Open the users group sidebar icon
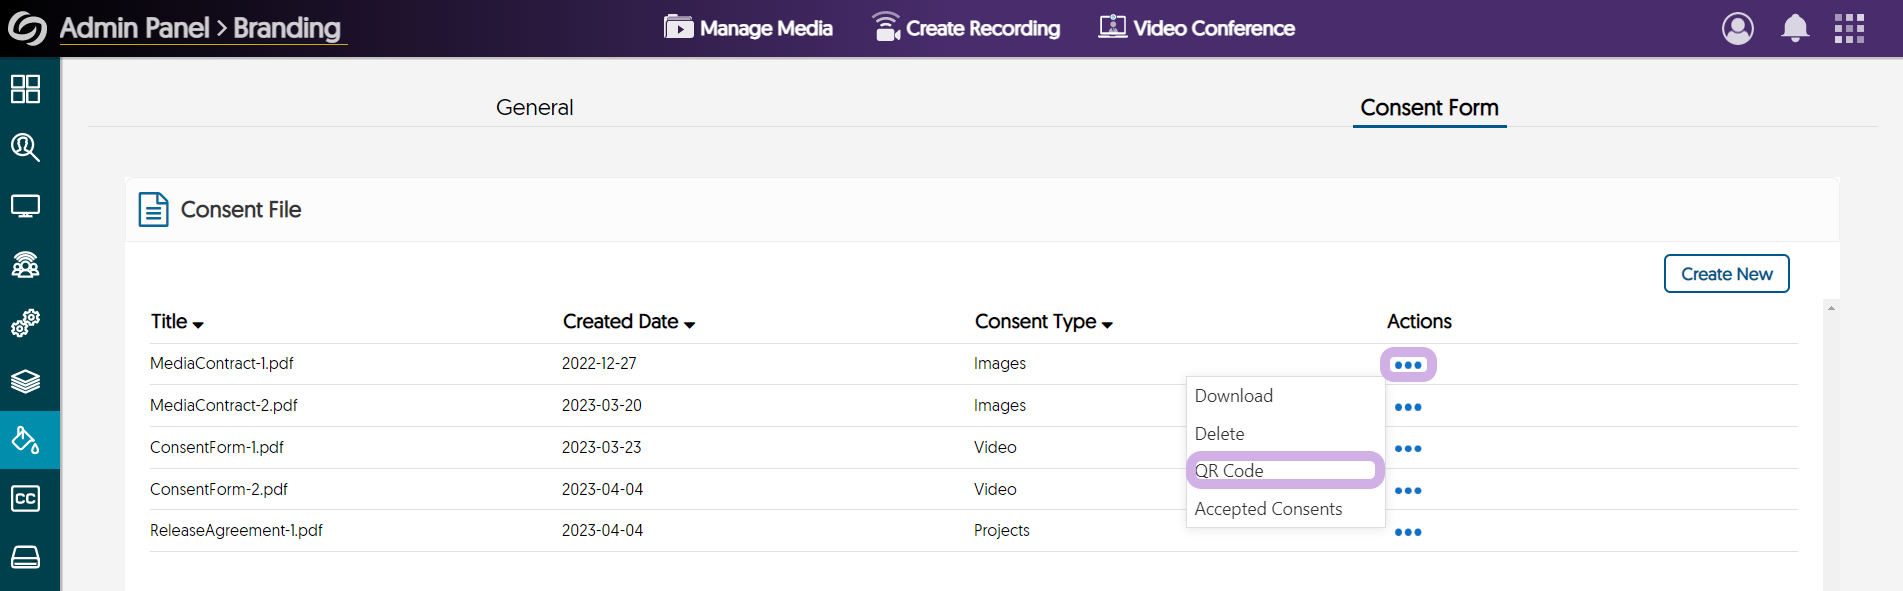This screenshot has width=1903, height=591. pos(25,265)
